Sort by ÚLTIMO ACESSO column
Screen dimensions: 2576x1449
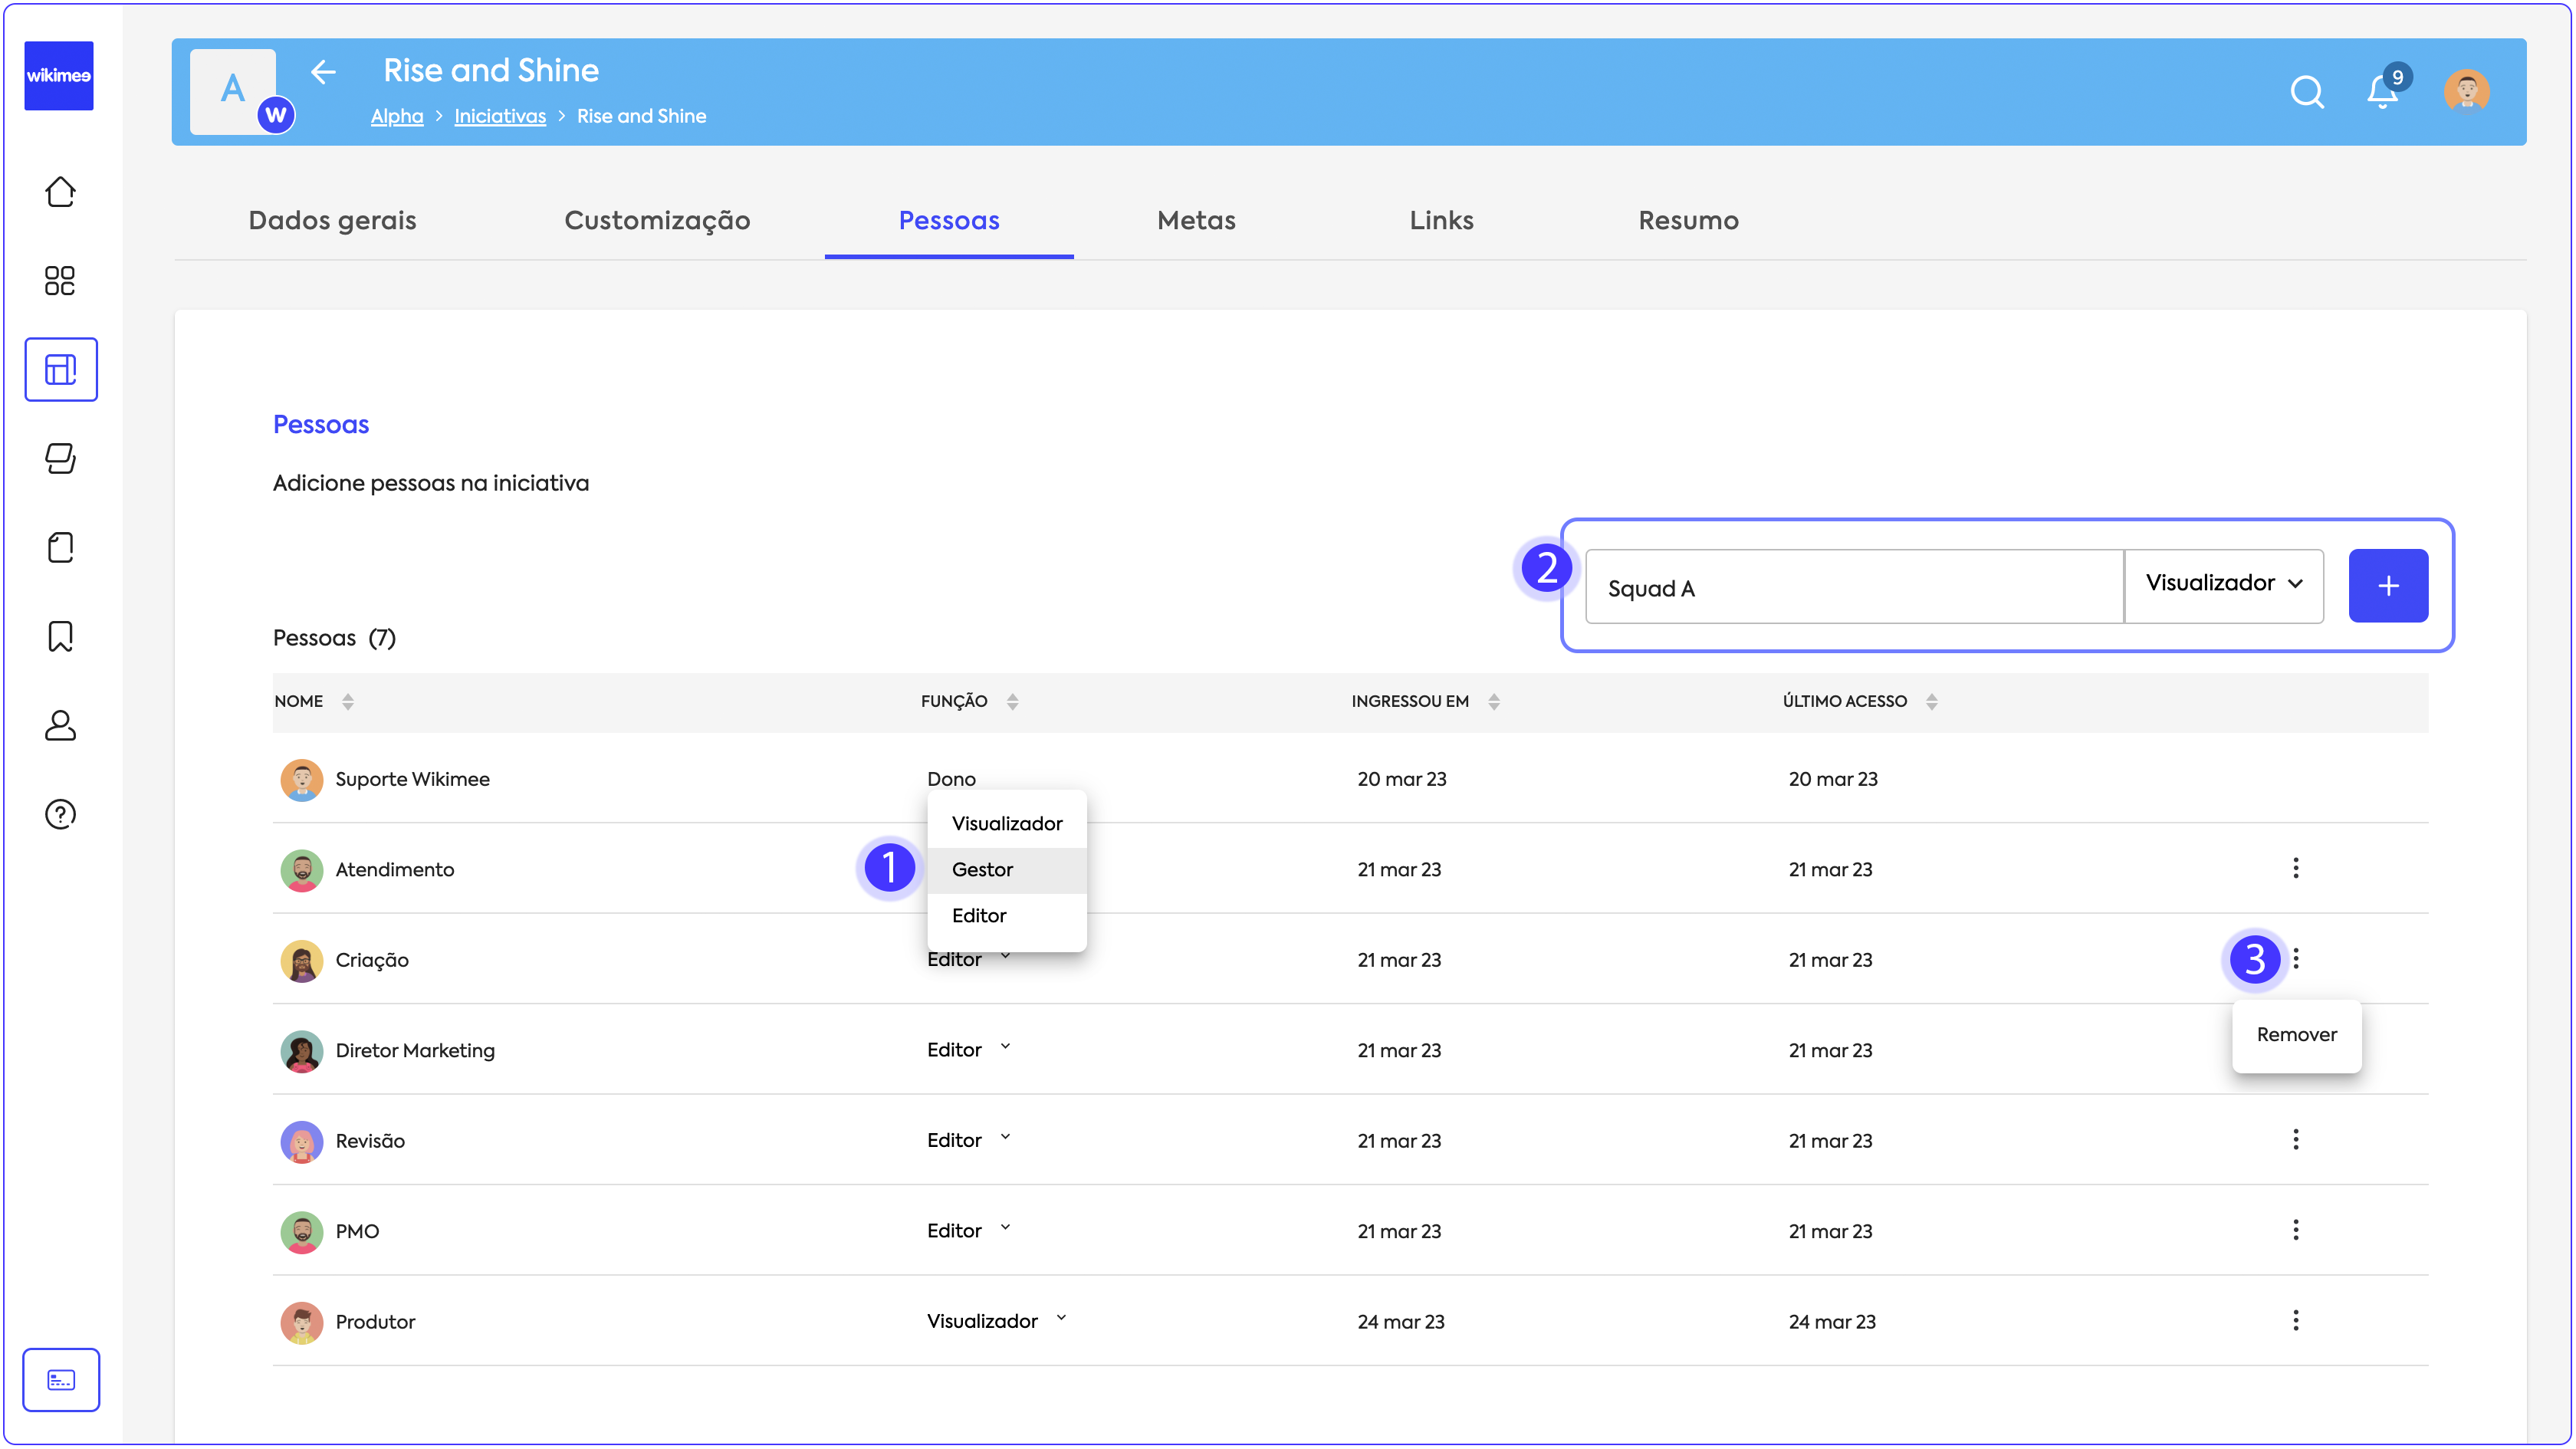tap(1931, 702)
